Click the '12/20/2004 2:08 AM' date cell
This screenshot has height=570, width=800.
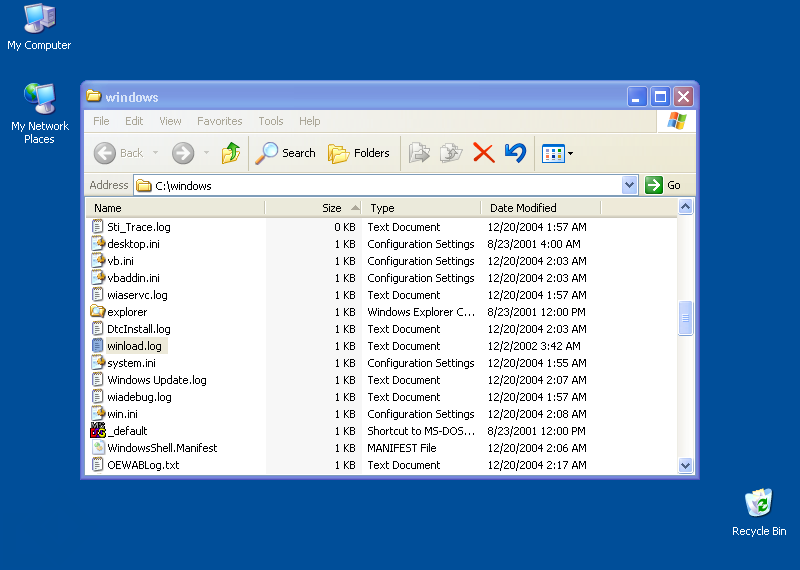537,414
